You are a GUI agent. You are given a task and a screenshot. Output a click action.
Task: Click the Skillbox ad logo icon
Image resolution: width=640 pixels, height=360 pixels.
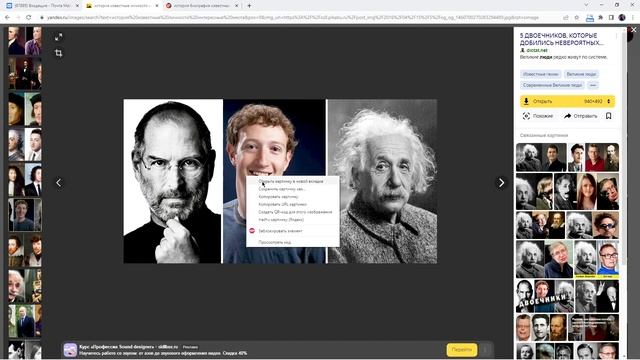70,350
